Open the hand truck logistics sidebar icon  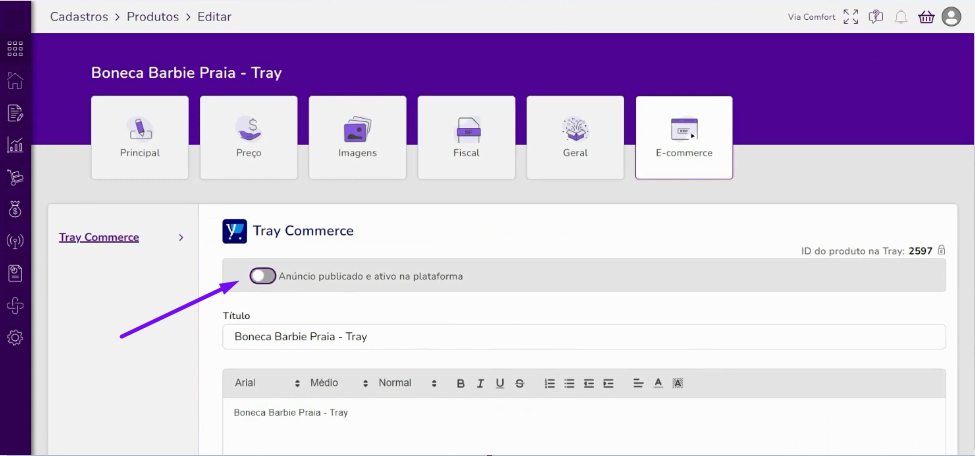pos(15,177)
